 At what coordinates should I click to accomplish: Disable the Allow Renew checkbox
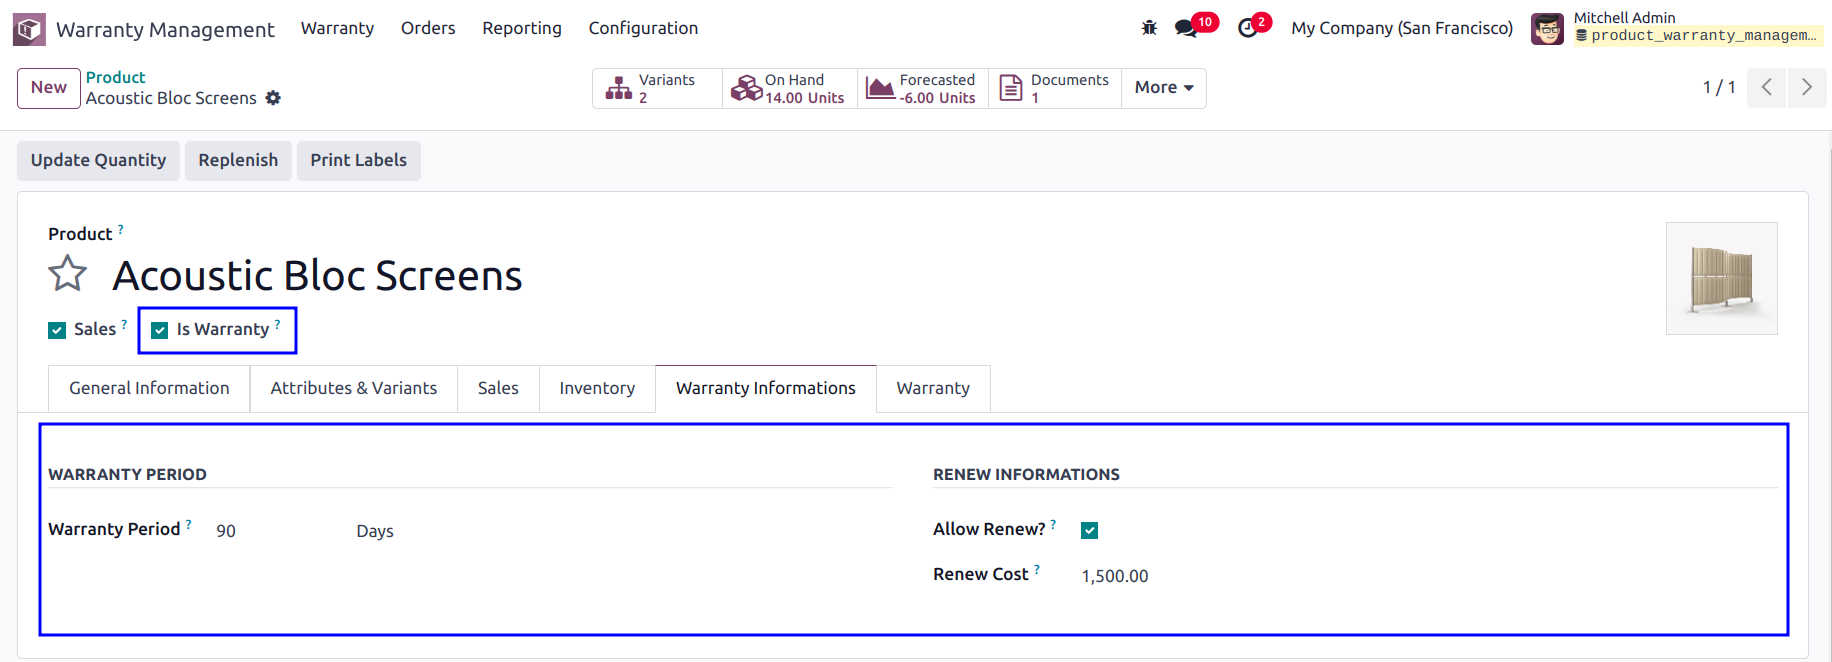pyautogui.click(x=1090, y=530)
